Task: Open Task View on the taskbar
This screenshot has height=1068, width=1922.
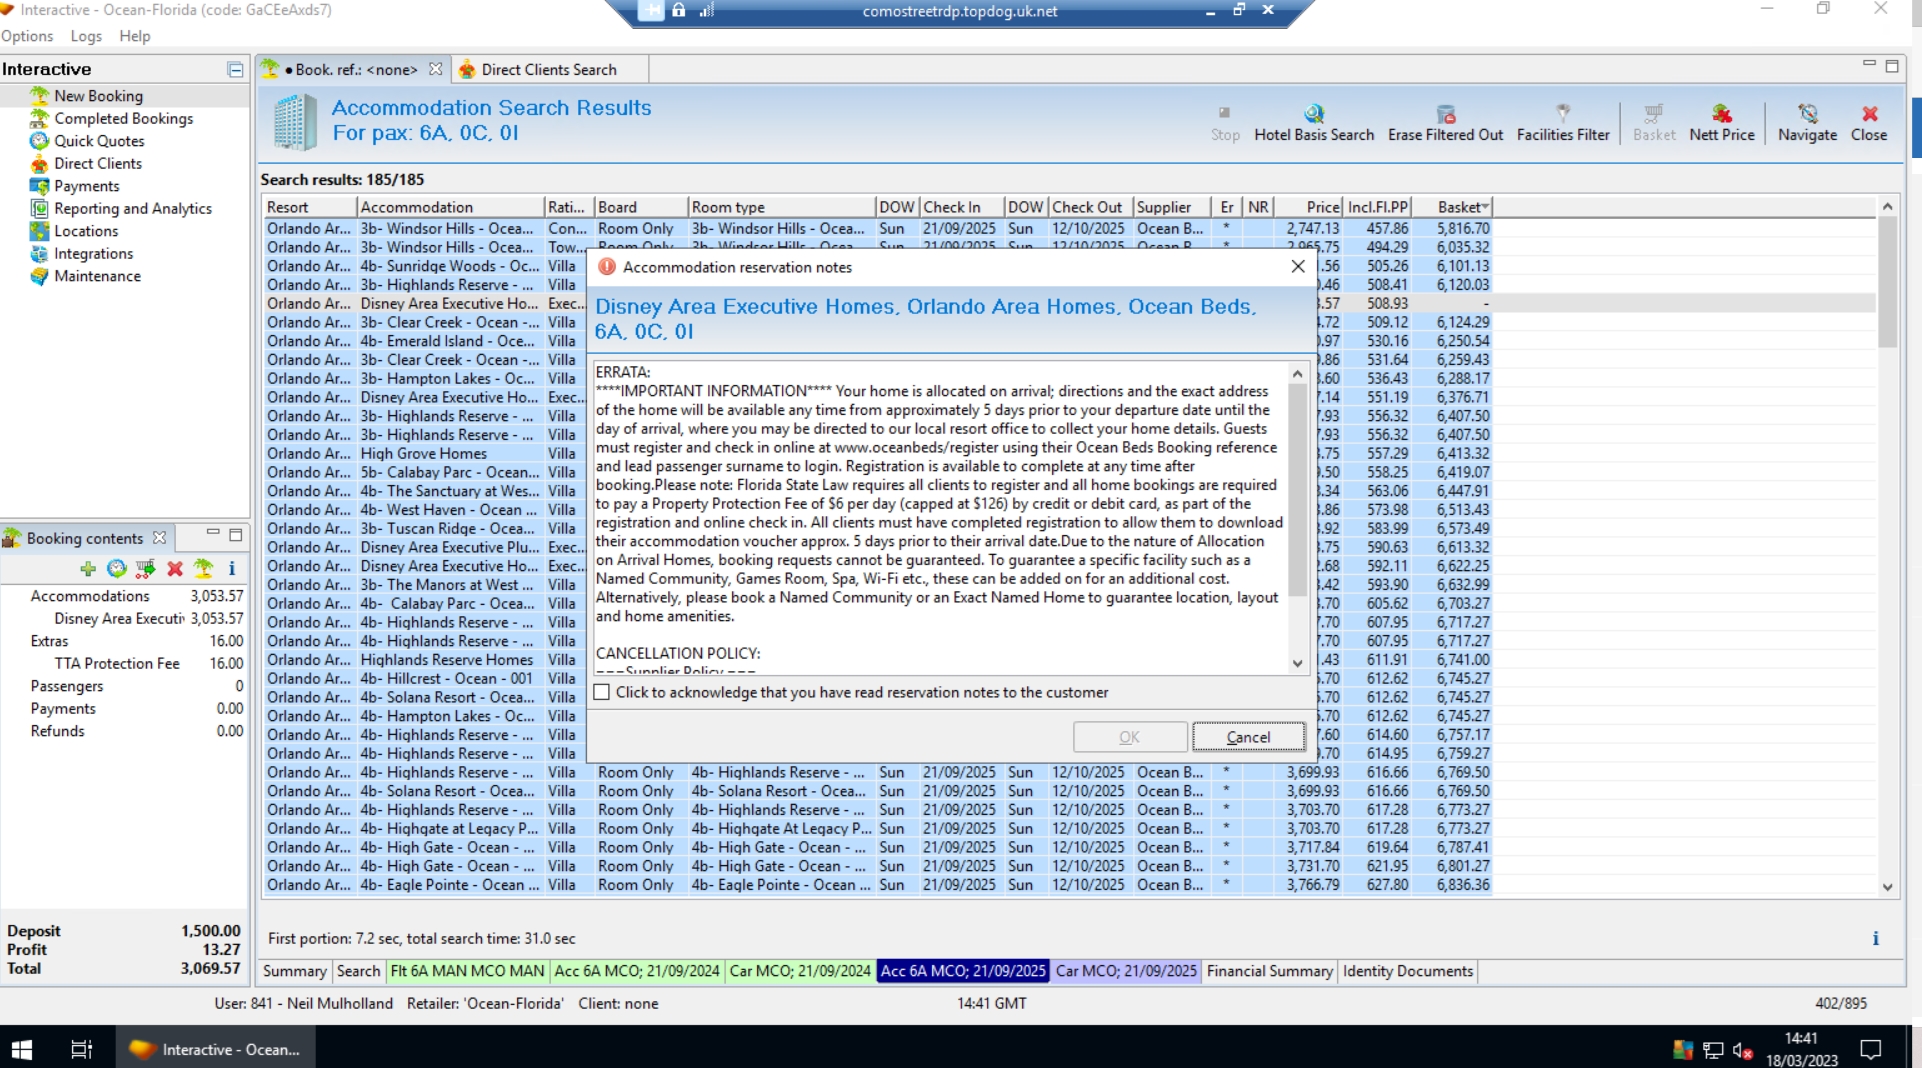Action: click(x=81, y=1049)
